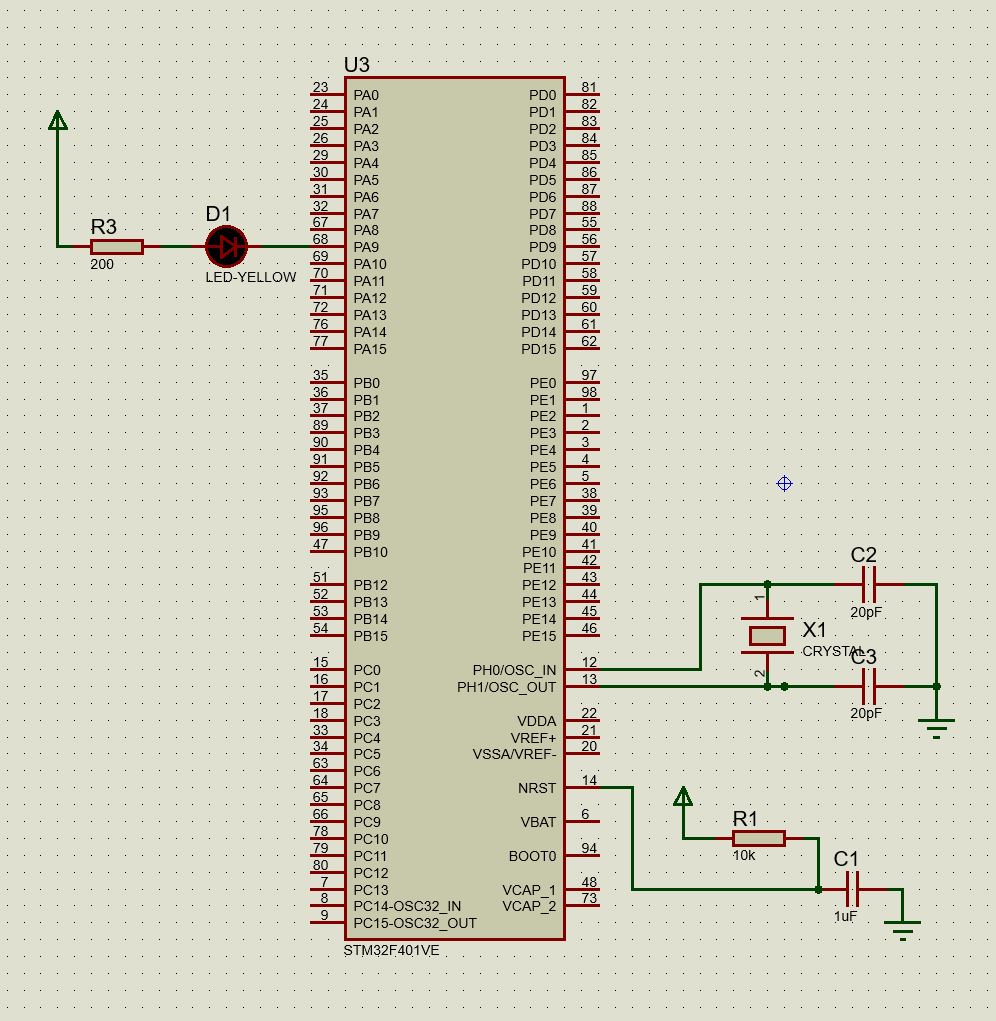Click the VREF+ pin name
Viewport: 996px width, 1021px height.
534,738
